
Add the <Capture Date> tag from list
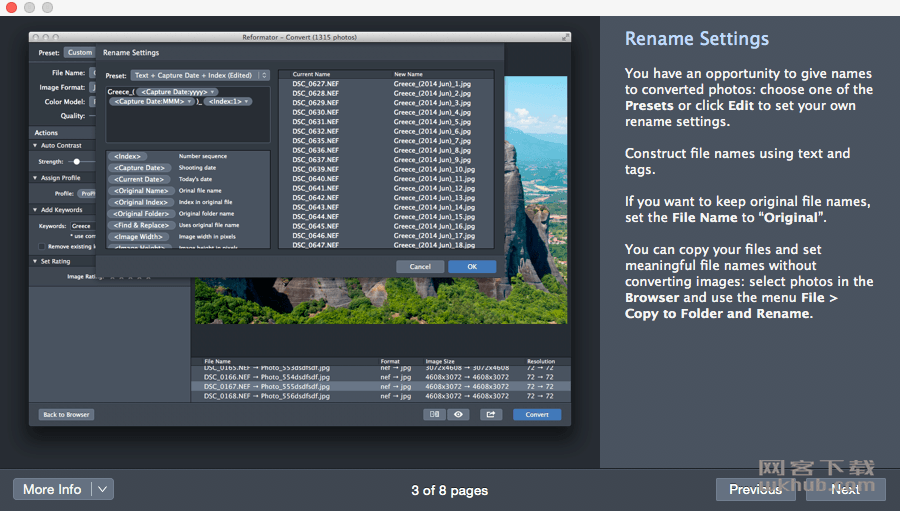pyautogui.click(x=139, y=168)
